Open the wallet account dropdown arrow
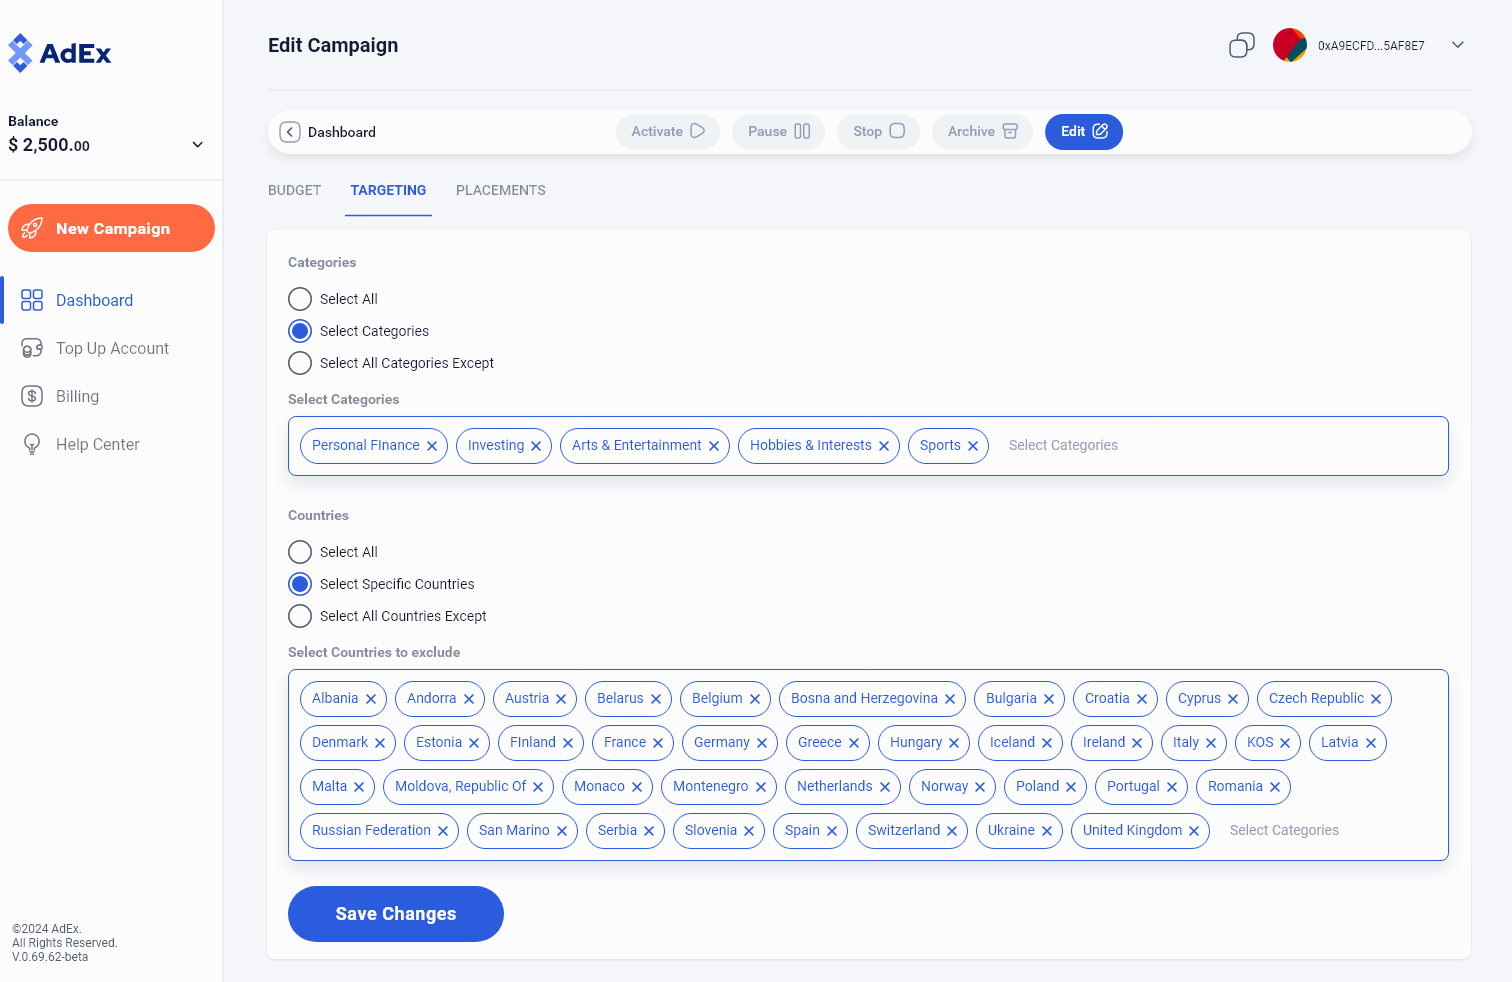 1457,45
